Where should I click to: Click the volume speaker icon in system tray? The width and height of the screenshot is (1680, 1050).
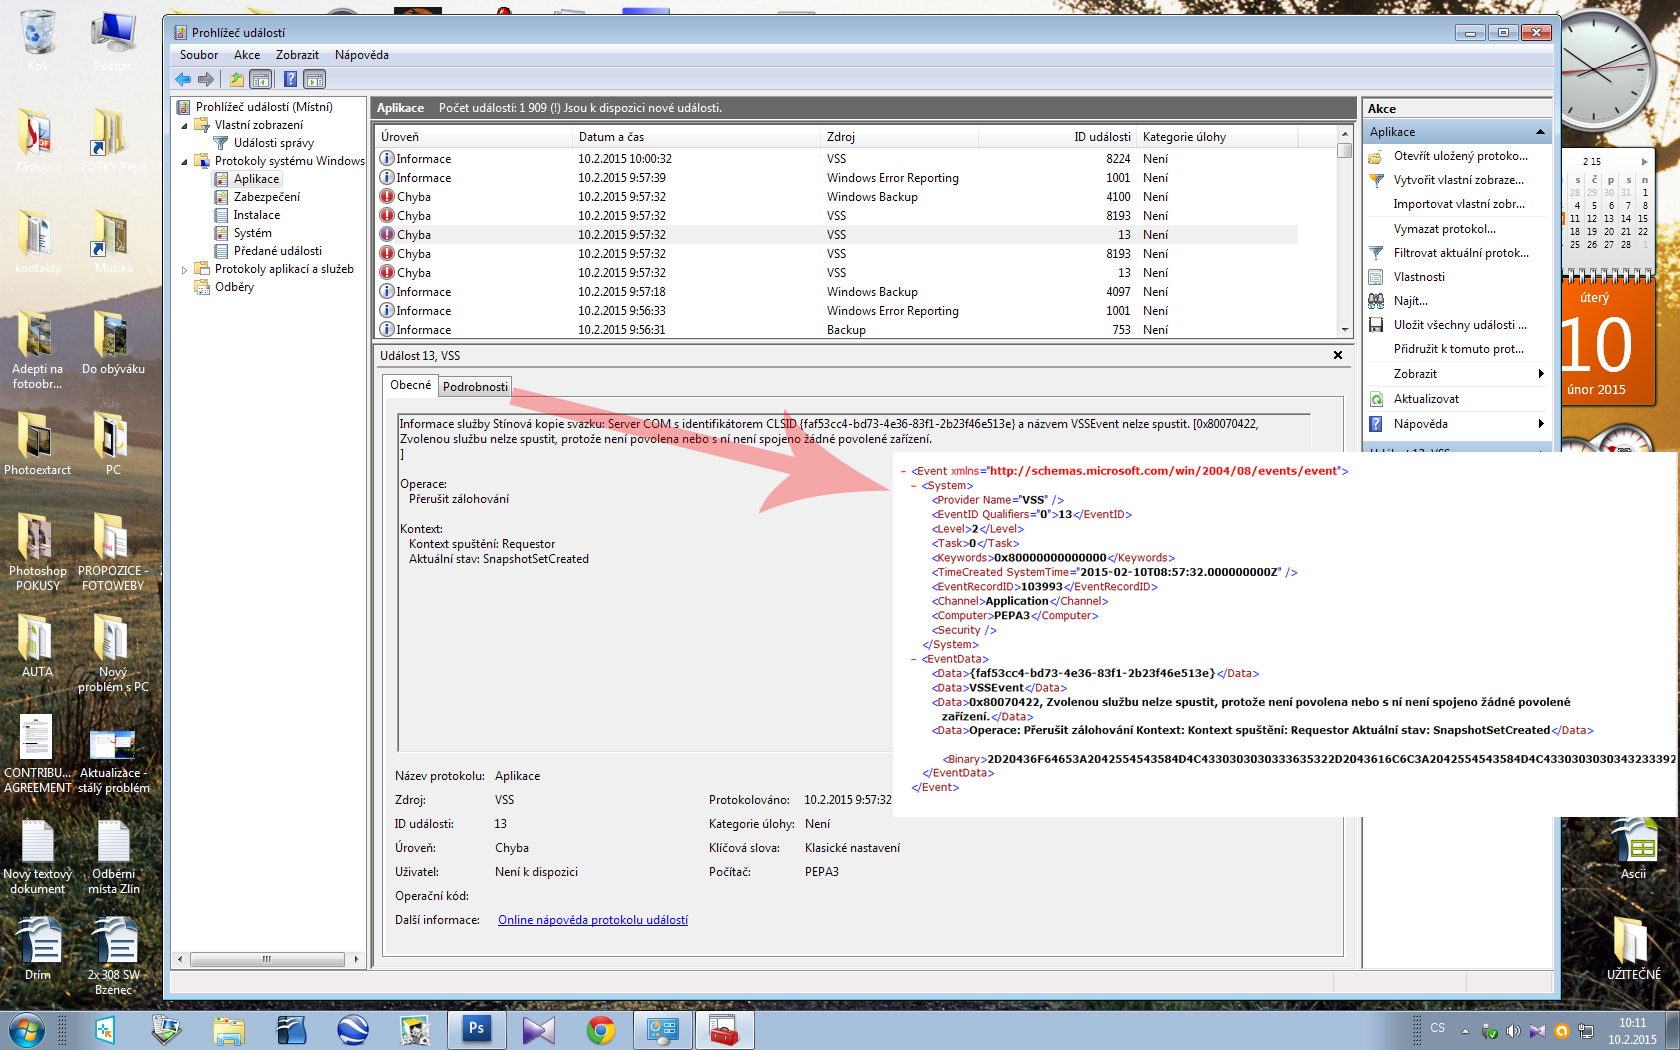[x=1513, y=1030]
